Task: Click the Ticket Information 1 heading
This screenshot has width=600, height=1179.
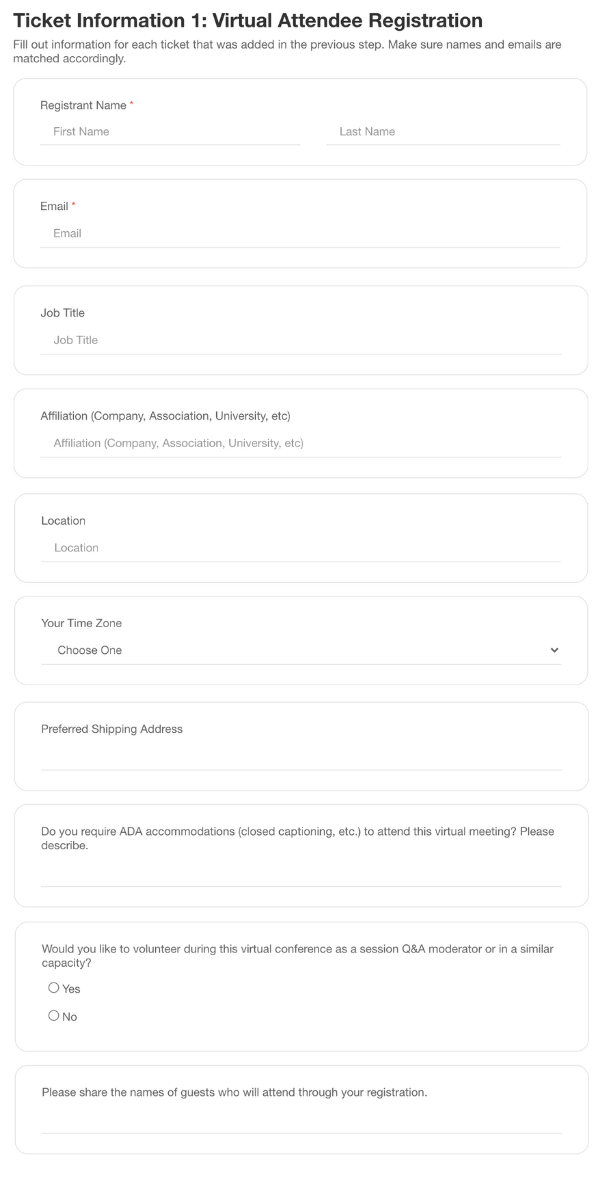Action: point(248,20)
